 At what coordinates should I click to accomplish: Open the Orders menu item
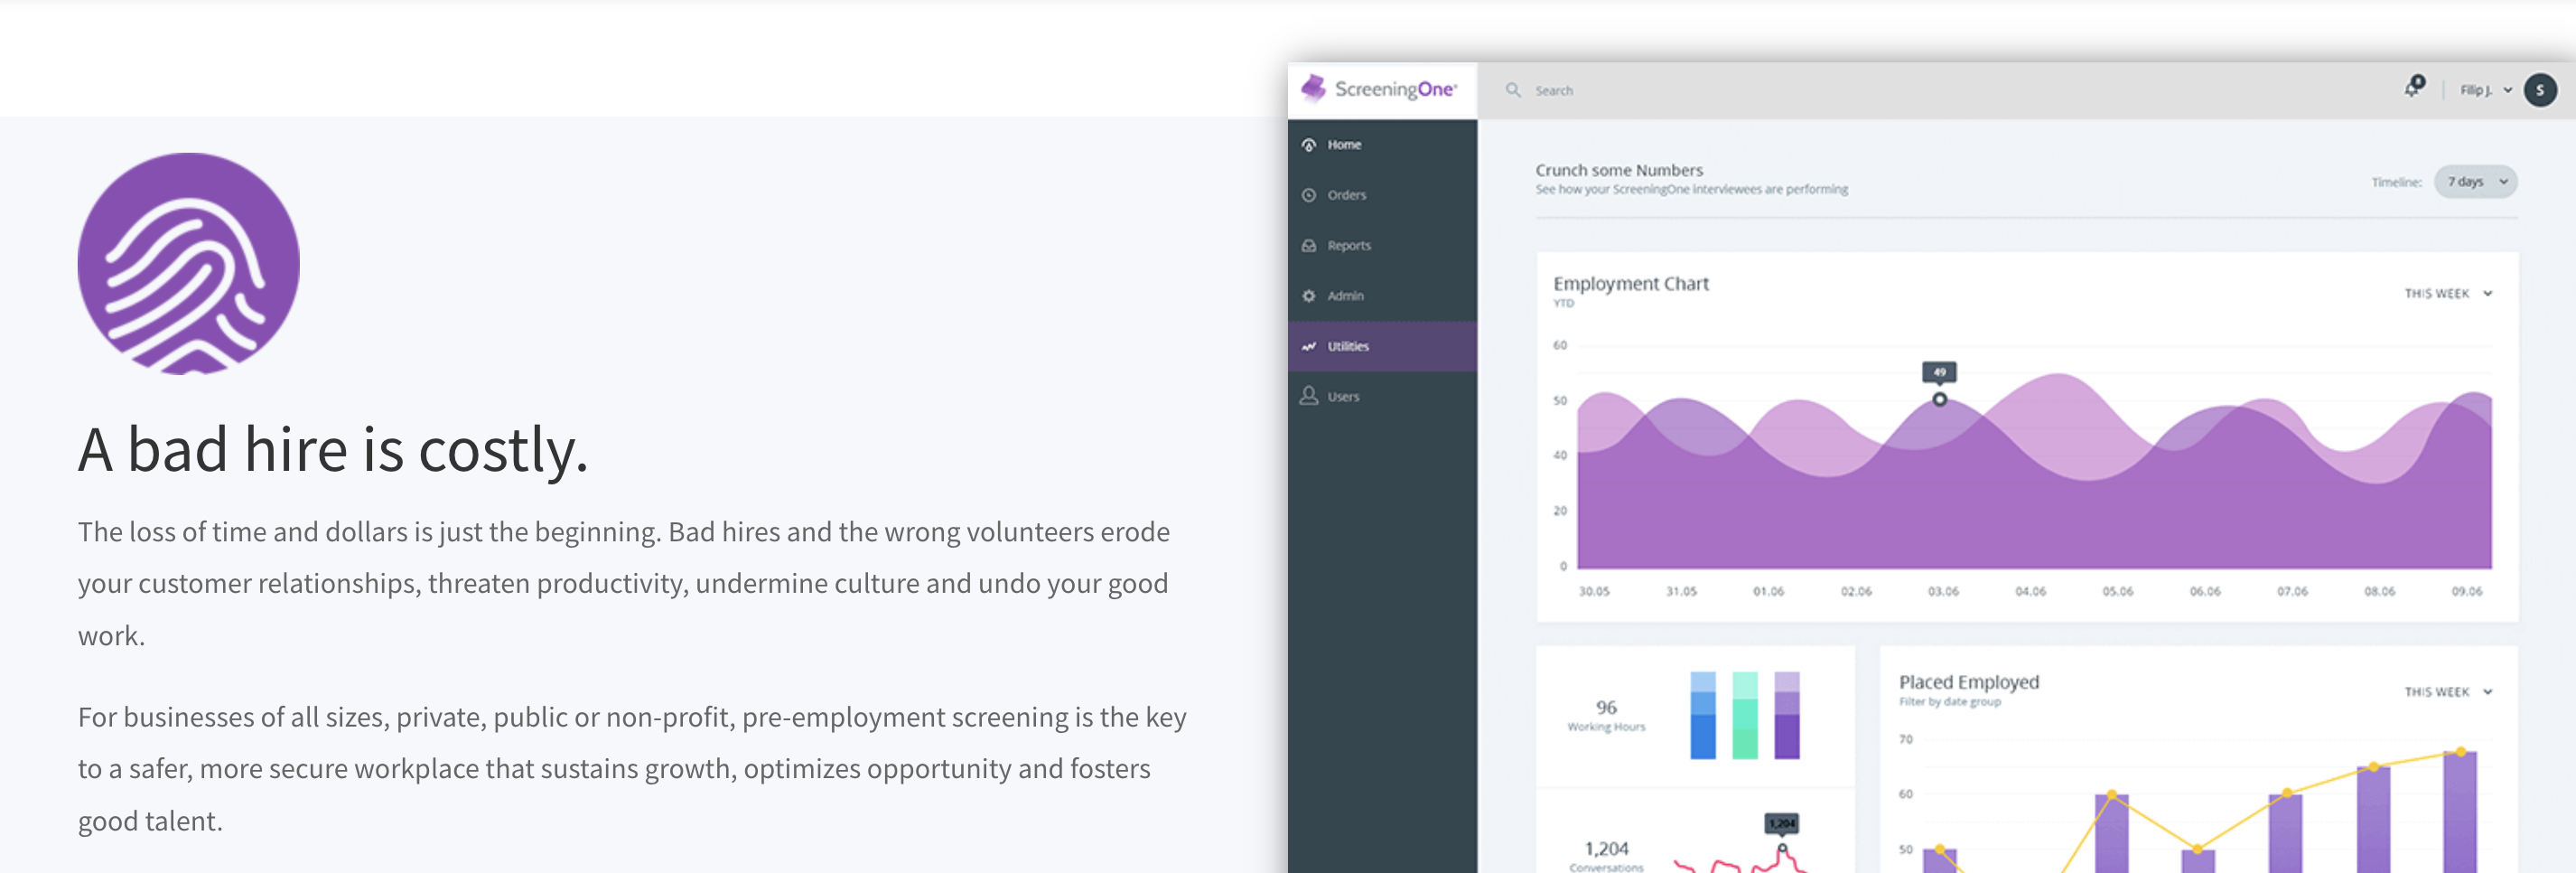point(1382,195)
